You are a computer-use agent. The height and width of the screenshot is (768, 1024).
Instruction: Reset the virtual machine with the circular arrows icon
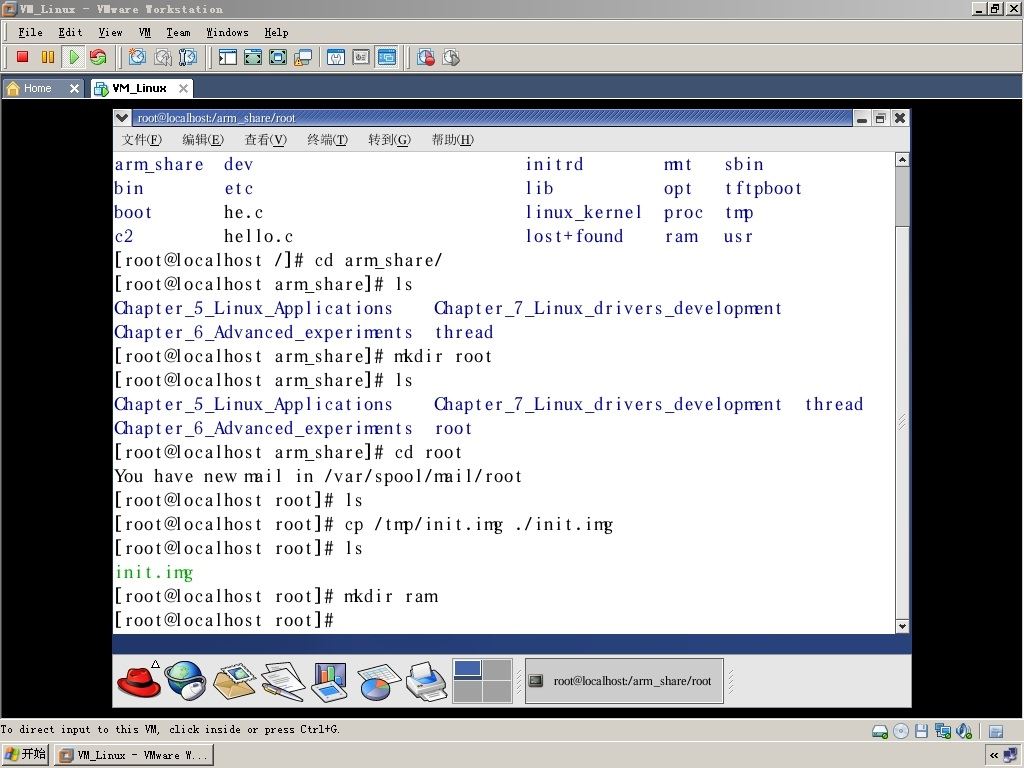point(98,57)
